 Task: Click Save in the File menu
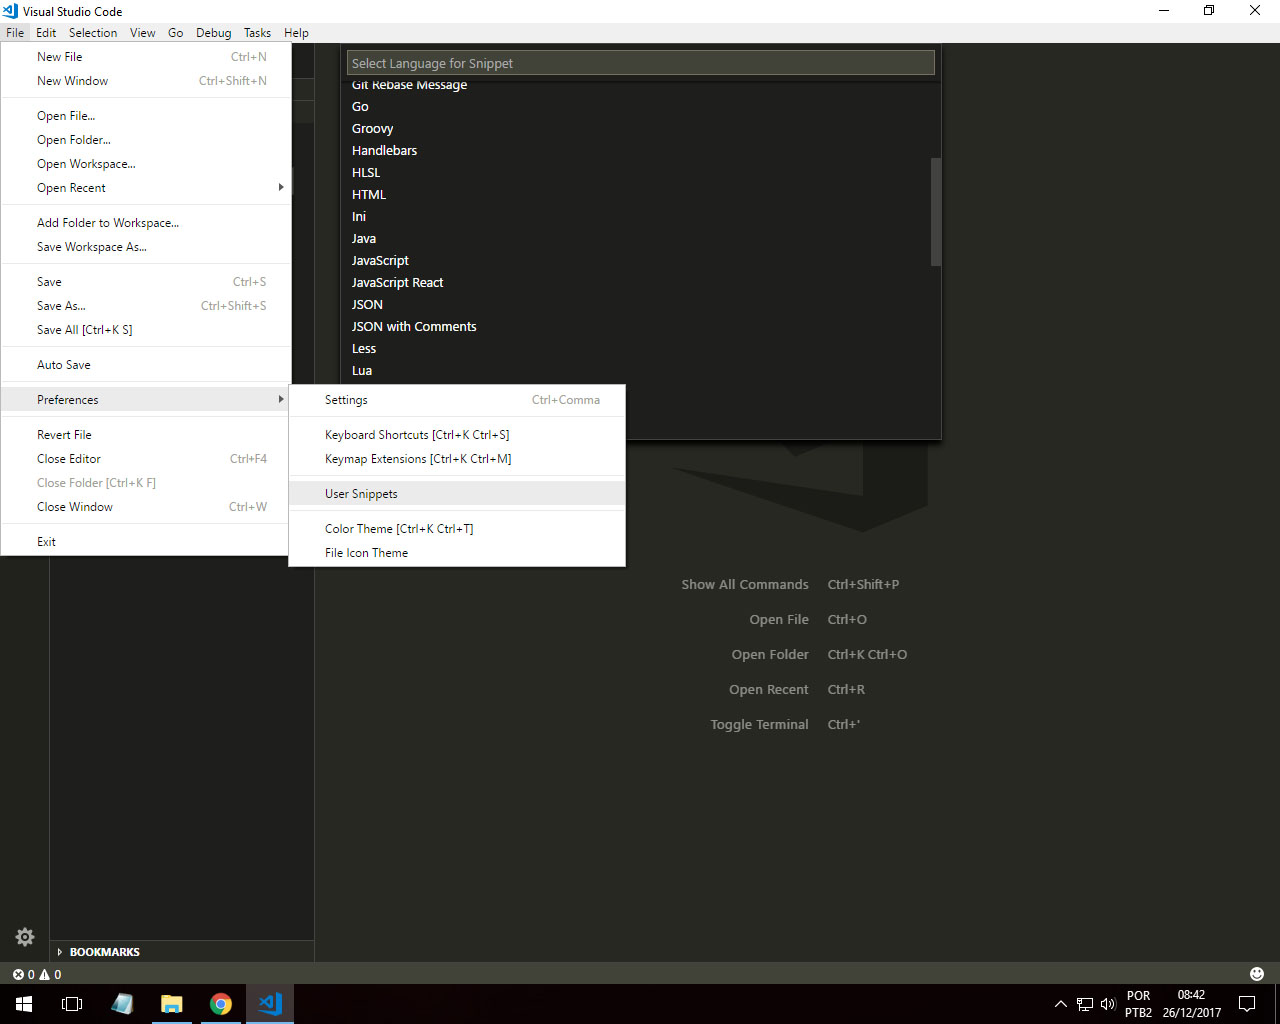(146, 282)
